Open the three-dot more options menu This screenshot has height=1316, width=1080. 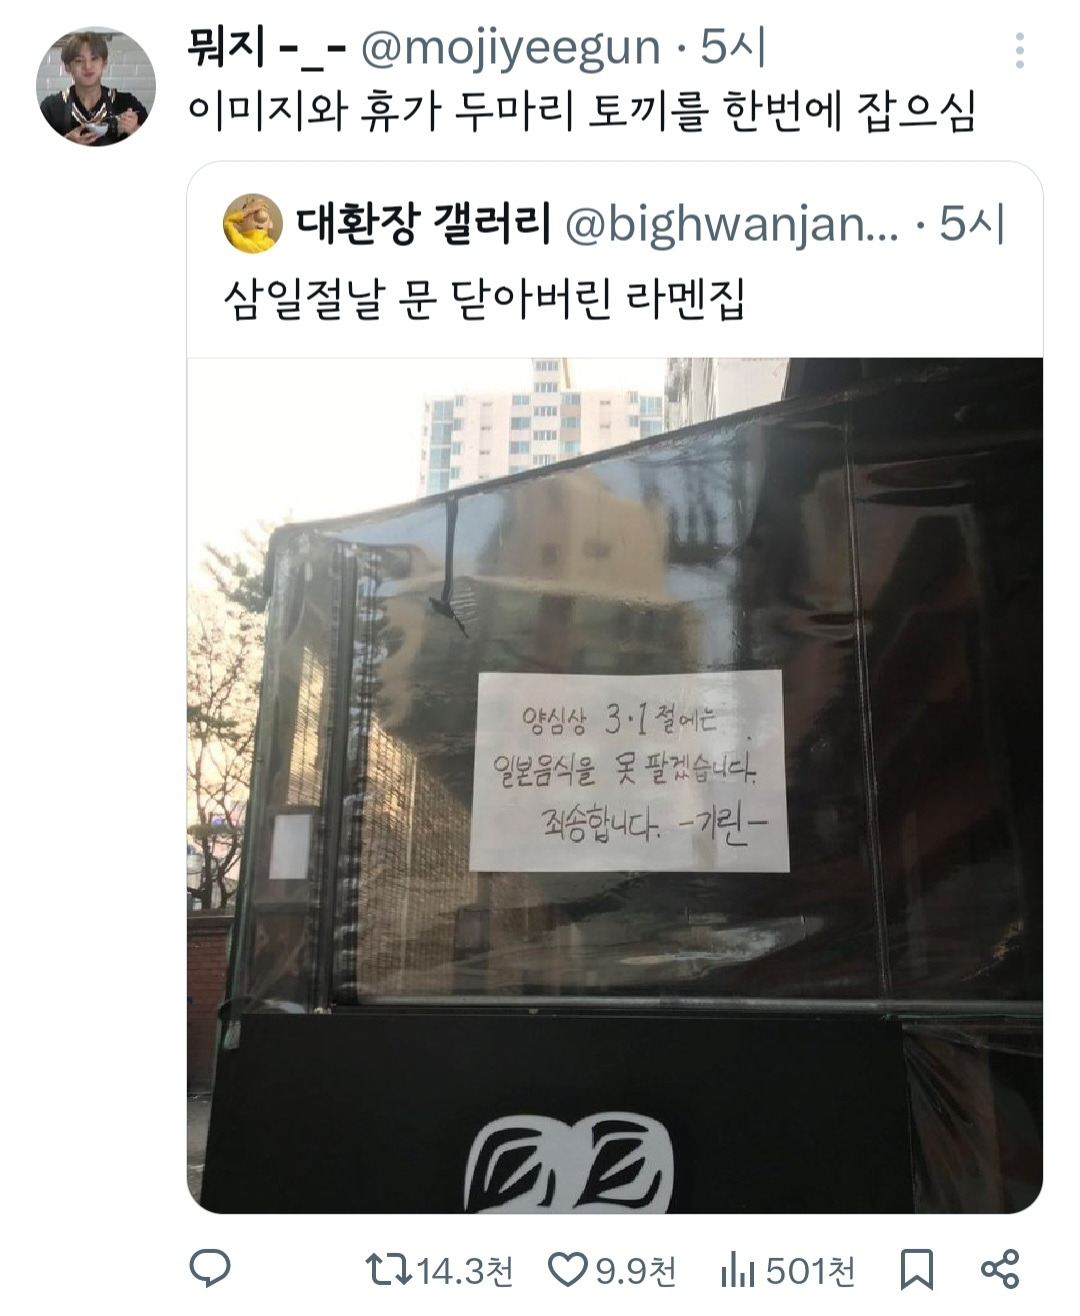click(1019, 50)
